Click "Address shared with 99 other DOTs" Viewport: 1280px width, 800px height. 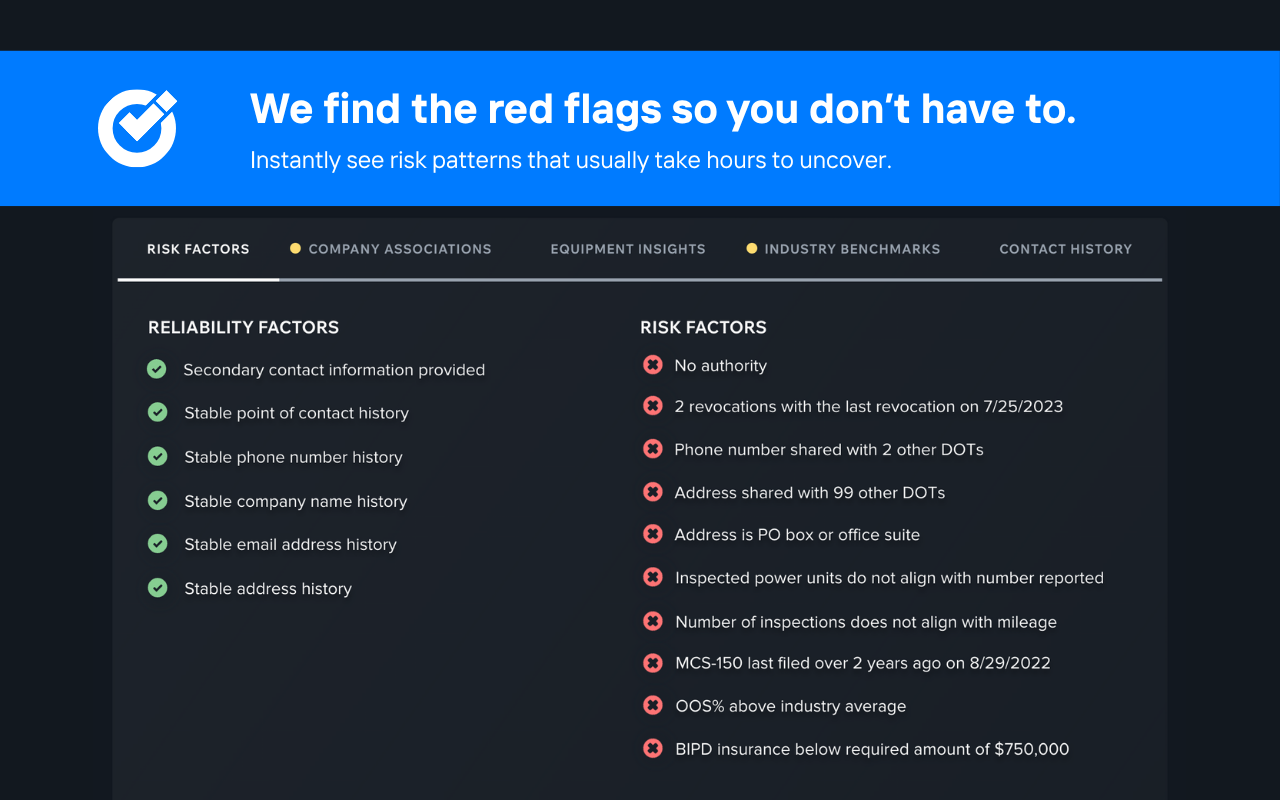[x=810, y=493]
